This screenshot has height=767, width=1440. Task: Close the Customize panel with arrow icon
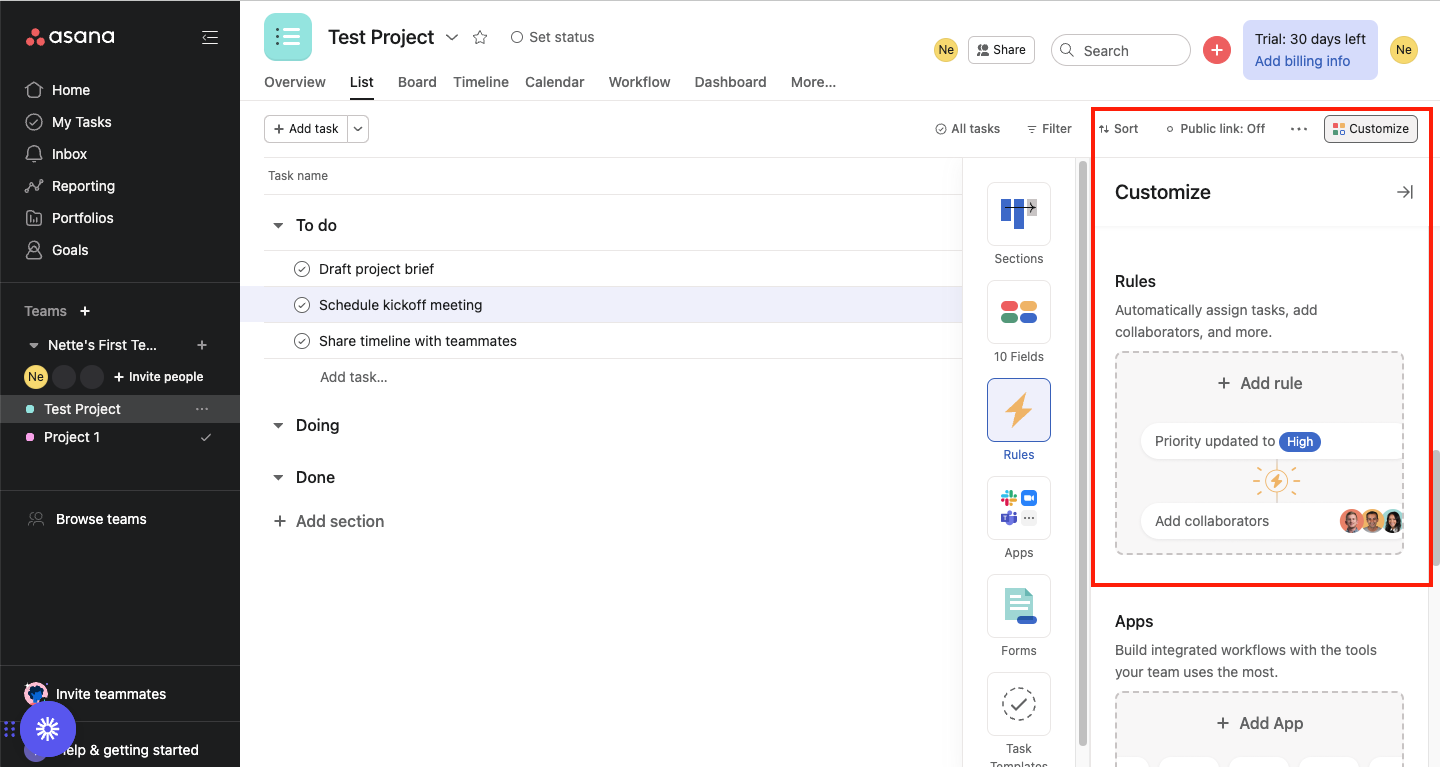pyautogui.click(x=1404, y=192)
